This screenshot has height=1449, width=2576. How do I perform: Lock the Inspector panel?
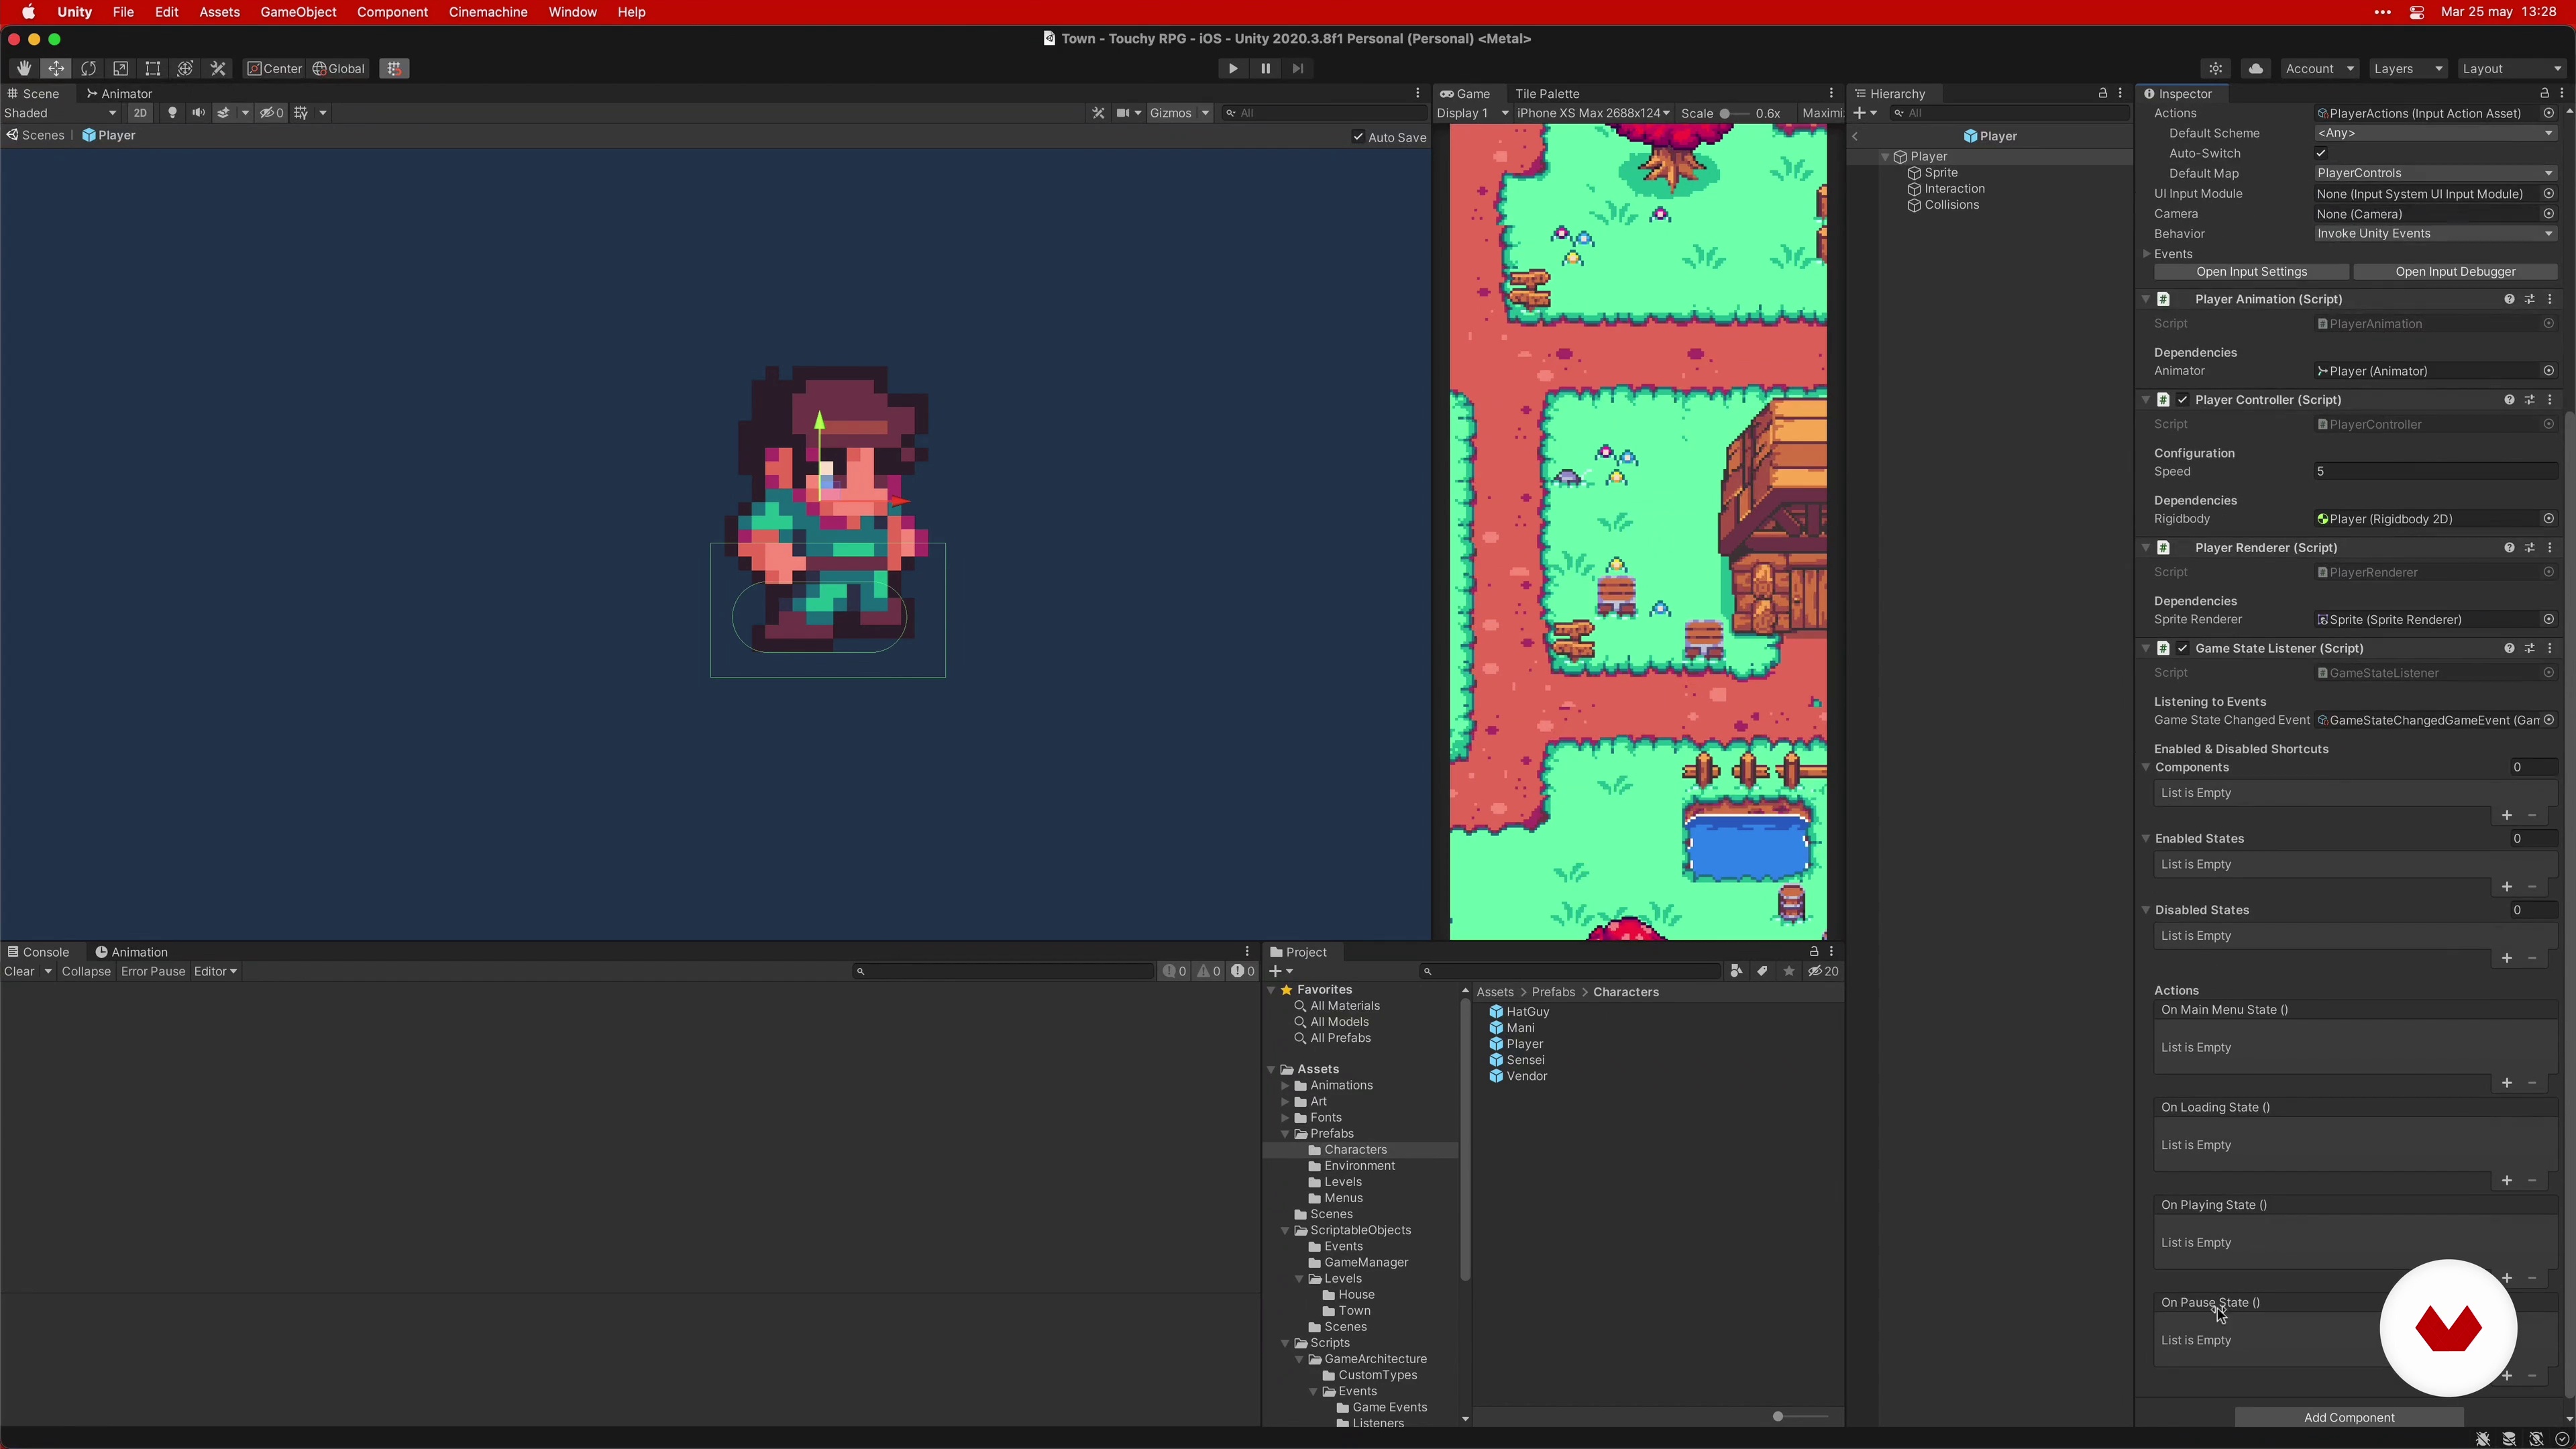click(2545, 93)
